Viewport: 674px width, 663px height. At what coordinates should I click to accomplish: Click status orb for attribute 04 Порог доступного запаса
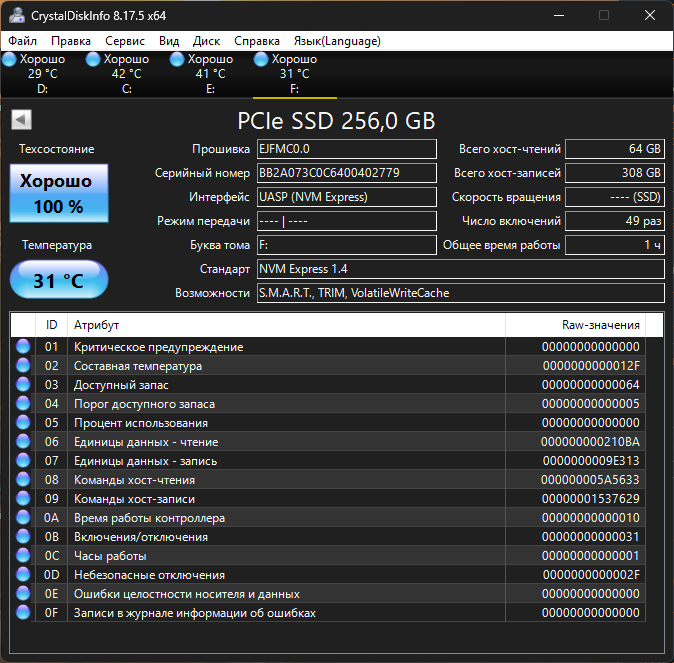[23, 403]
